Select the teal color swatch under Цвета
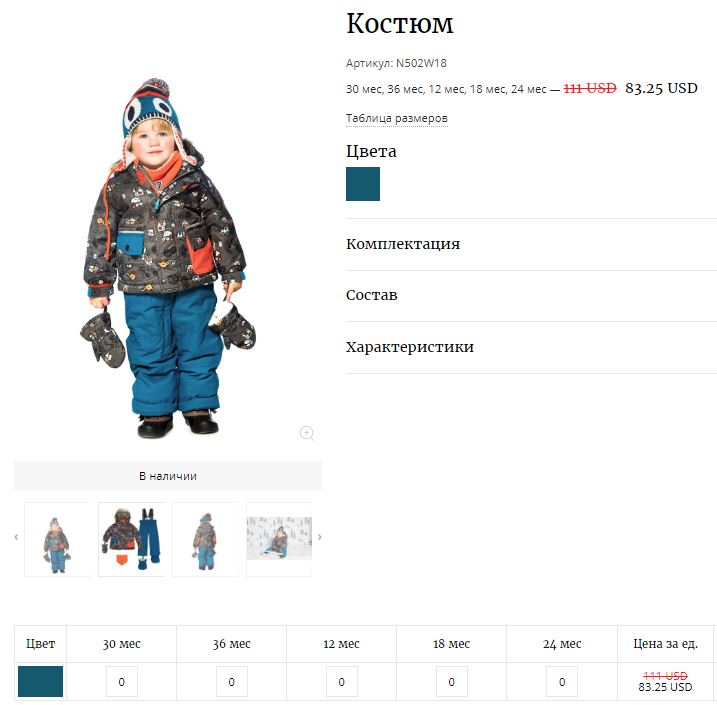The width and height of the screenshot is (717, 705). coord(363,184)
